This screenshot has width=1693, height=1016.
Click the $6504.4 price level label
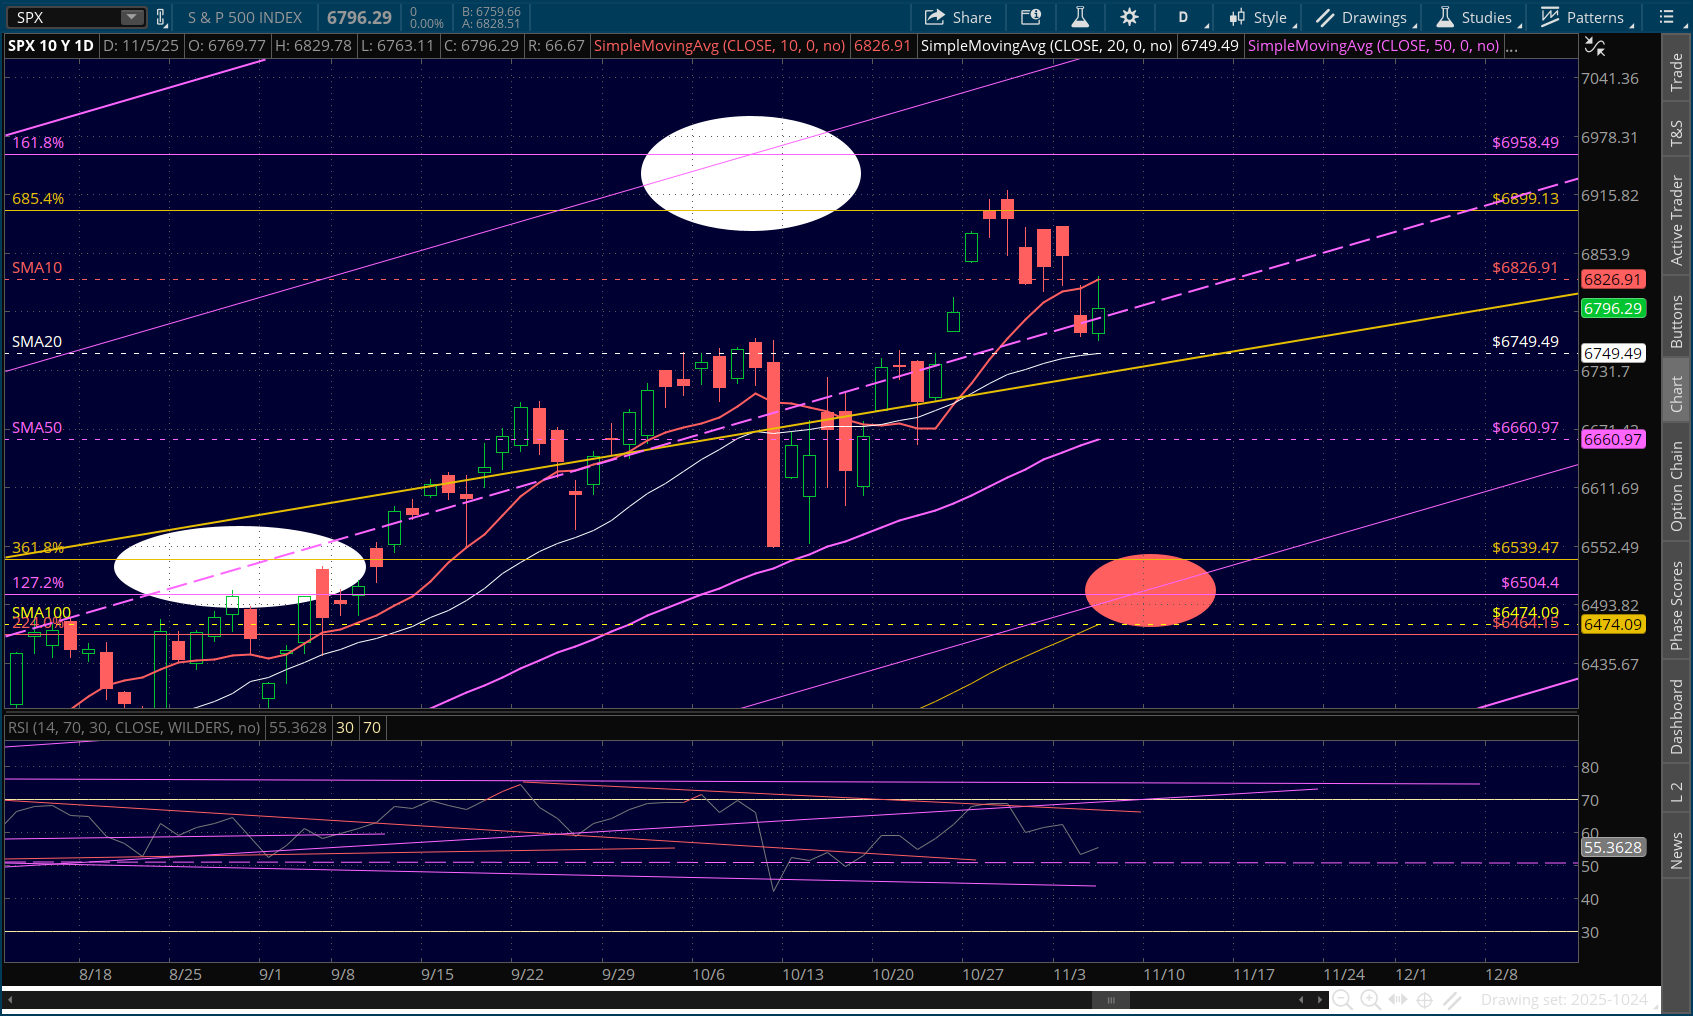tap(1530, 583)
